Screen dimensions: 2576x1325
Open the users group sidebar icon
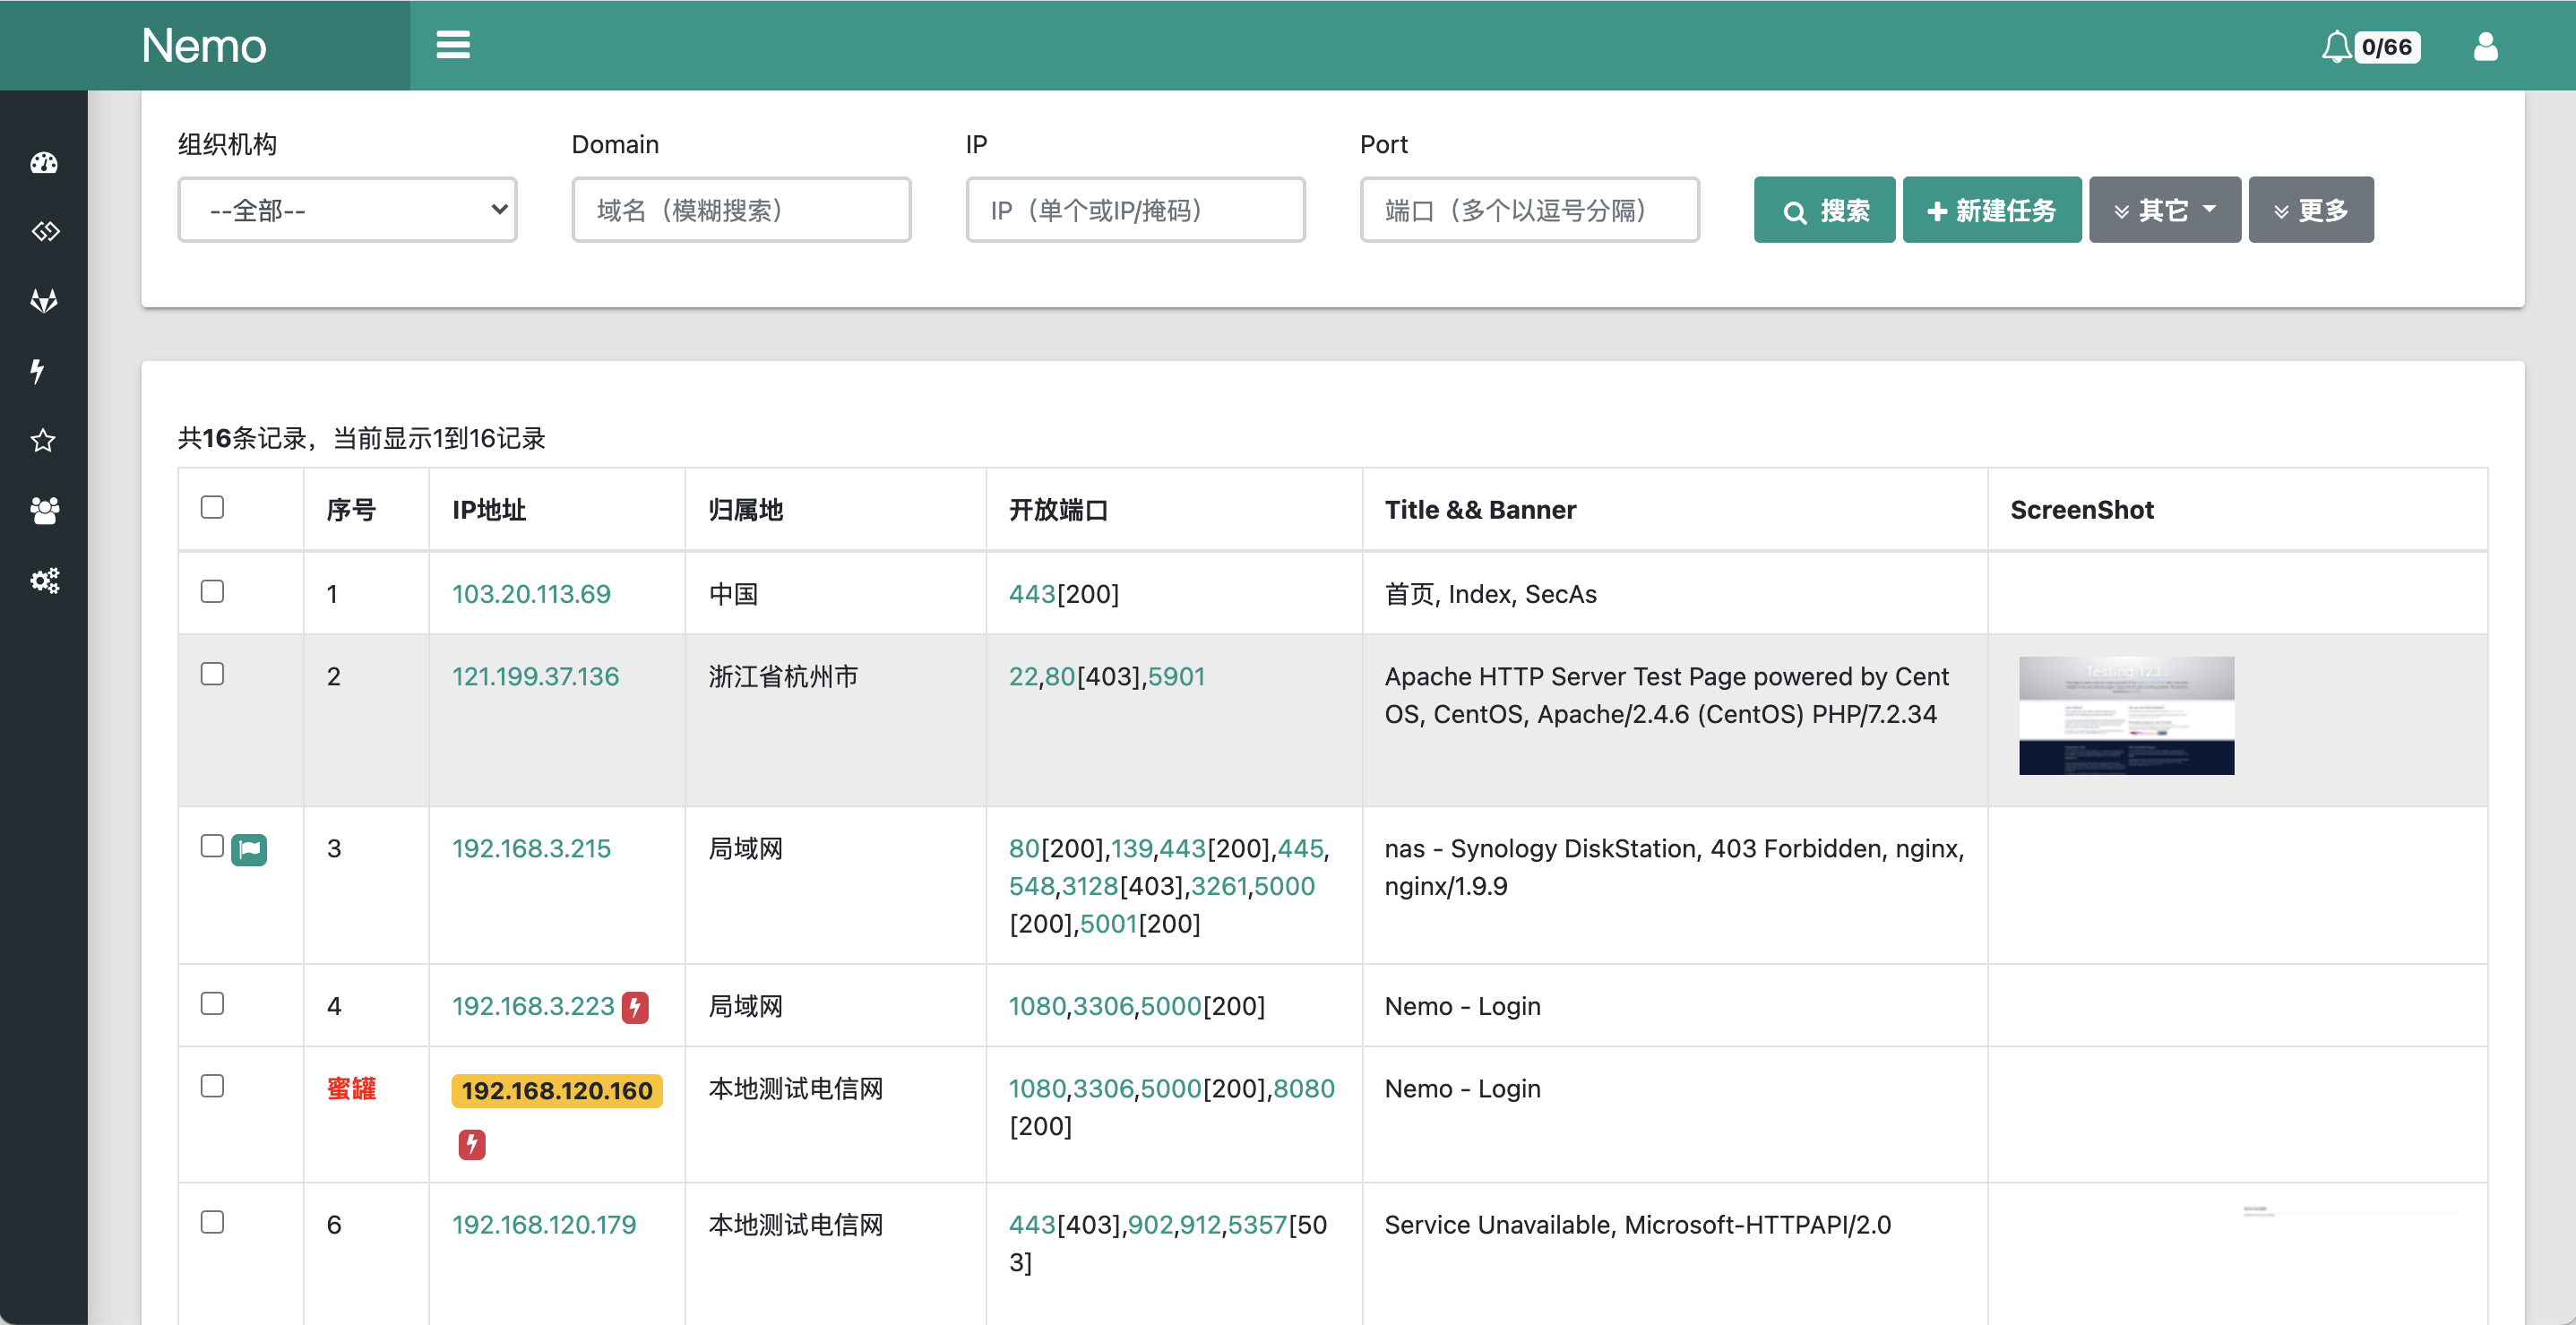pos(44,510)
